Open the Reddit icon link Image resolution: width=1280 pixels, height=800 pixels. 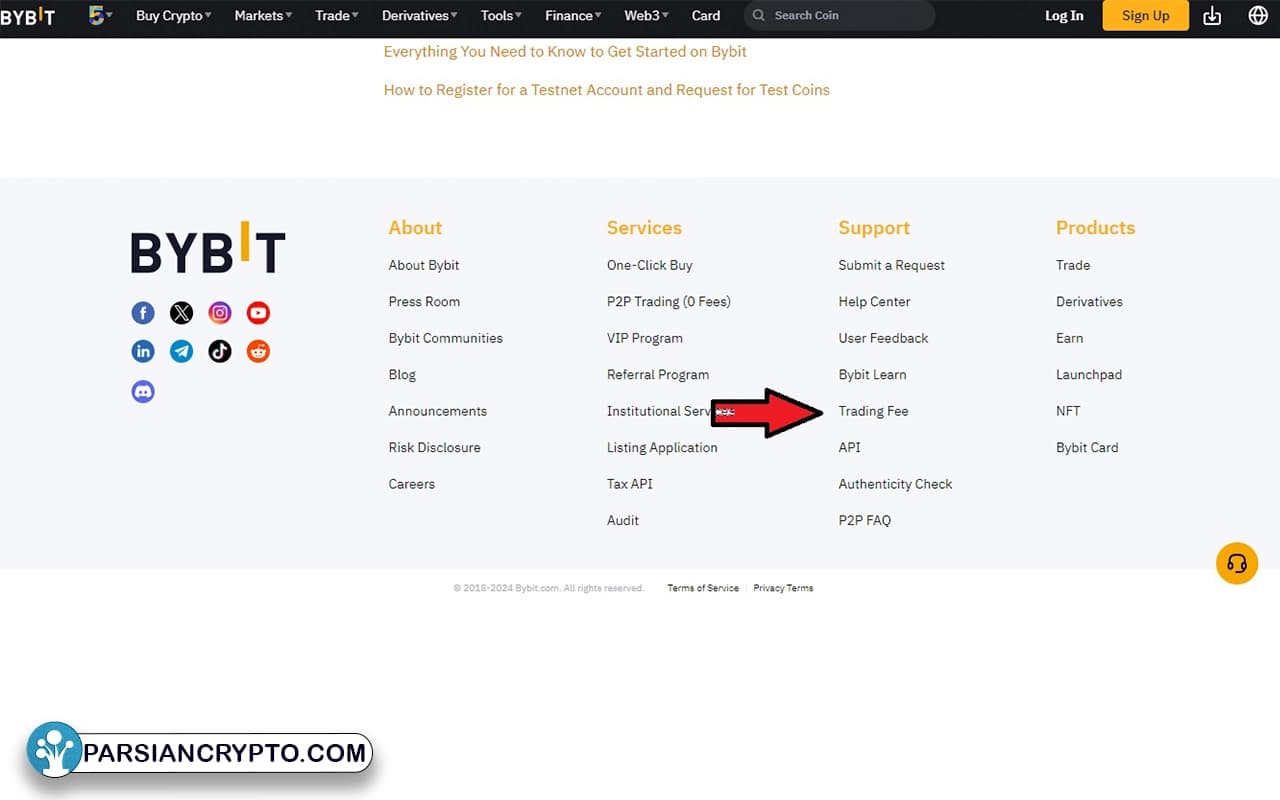(x=258, y=351)
